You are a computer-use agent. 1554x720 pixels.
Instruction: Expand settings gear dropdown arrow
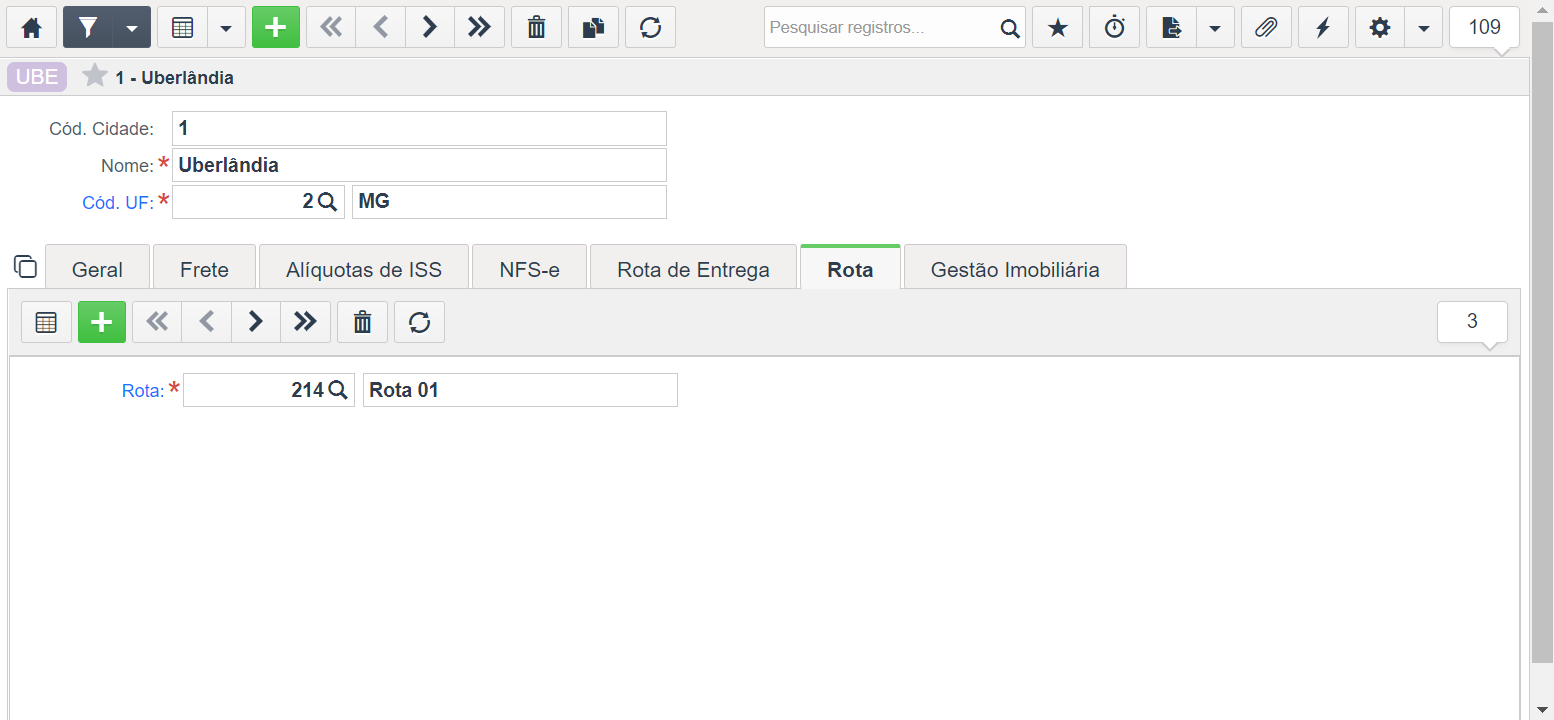tap(1424, 27)
